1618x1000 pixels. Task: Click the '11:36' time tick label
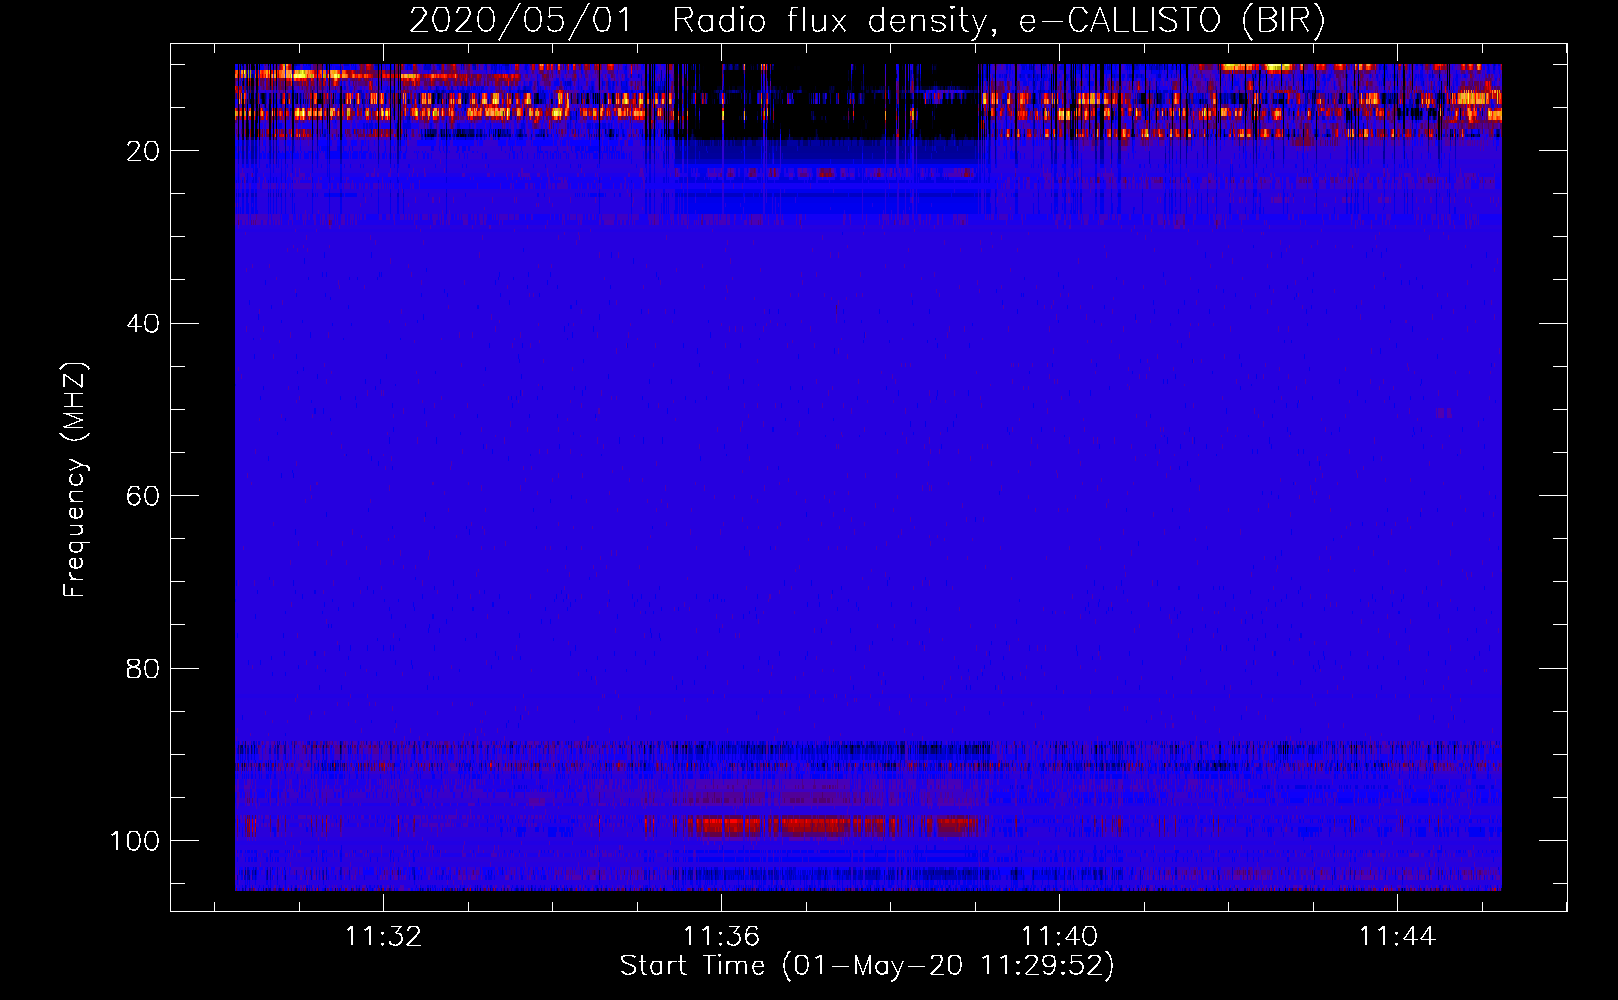click(721, 936)
